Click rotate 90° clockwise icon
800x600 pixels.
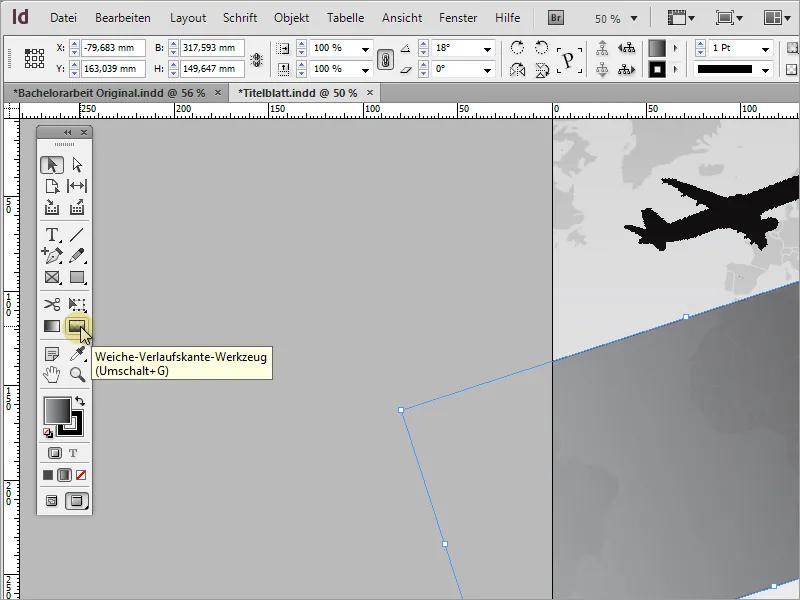517,48
